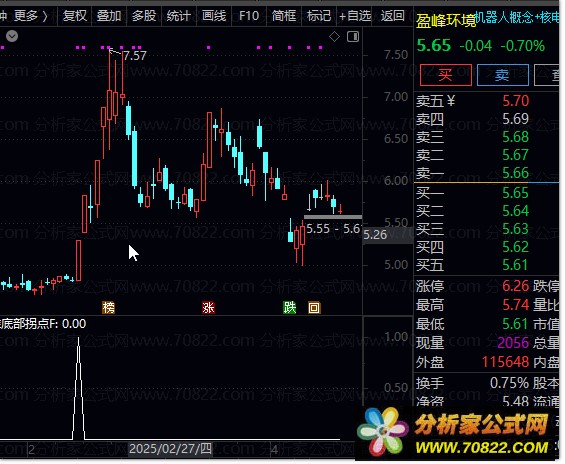
Task: Toggle the side panel layout icon
Action: pyautogui.click(x=353, y=36)
